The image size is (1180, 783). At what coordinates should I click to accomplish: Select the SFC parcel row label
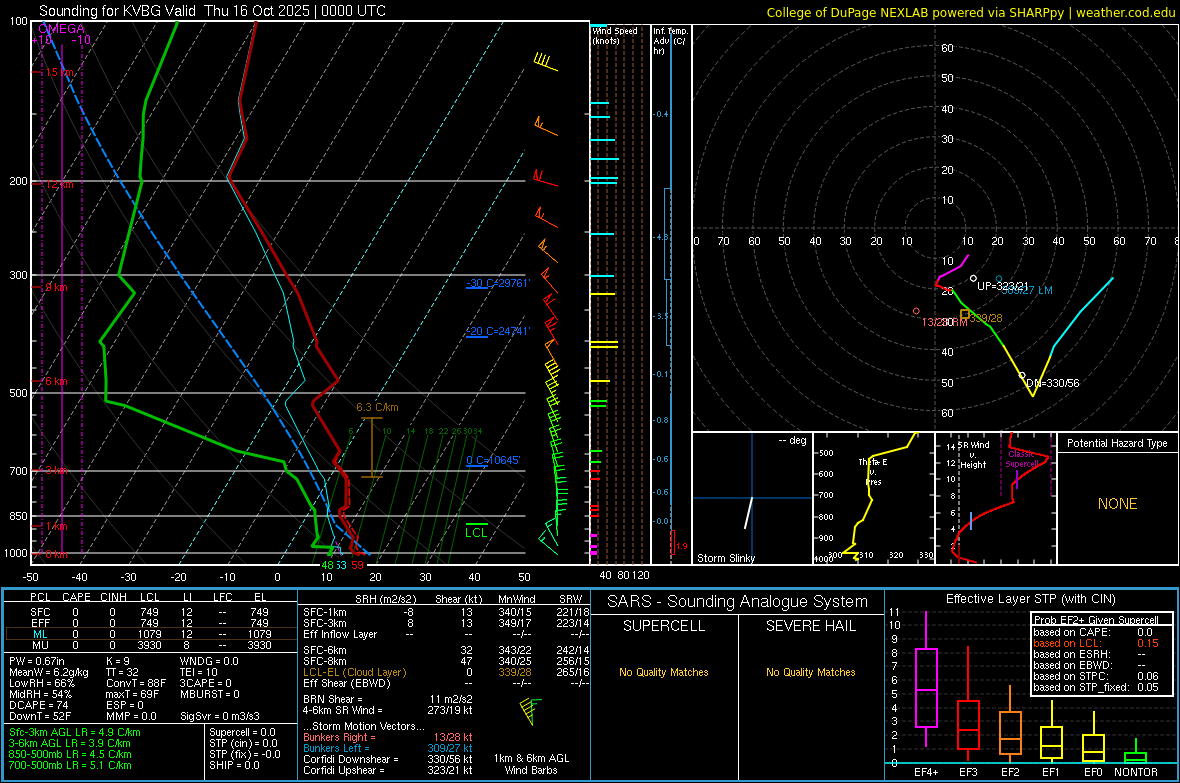[40, 612]
